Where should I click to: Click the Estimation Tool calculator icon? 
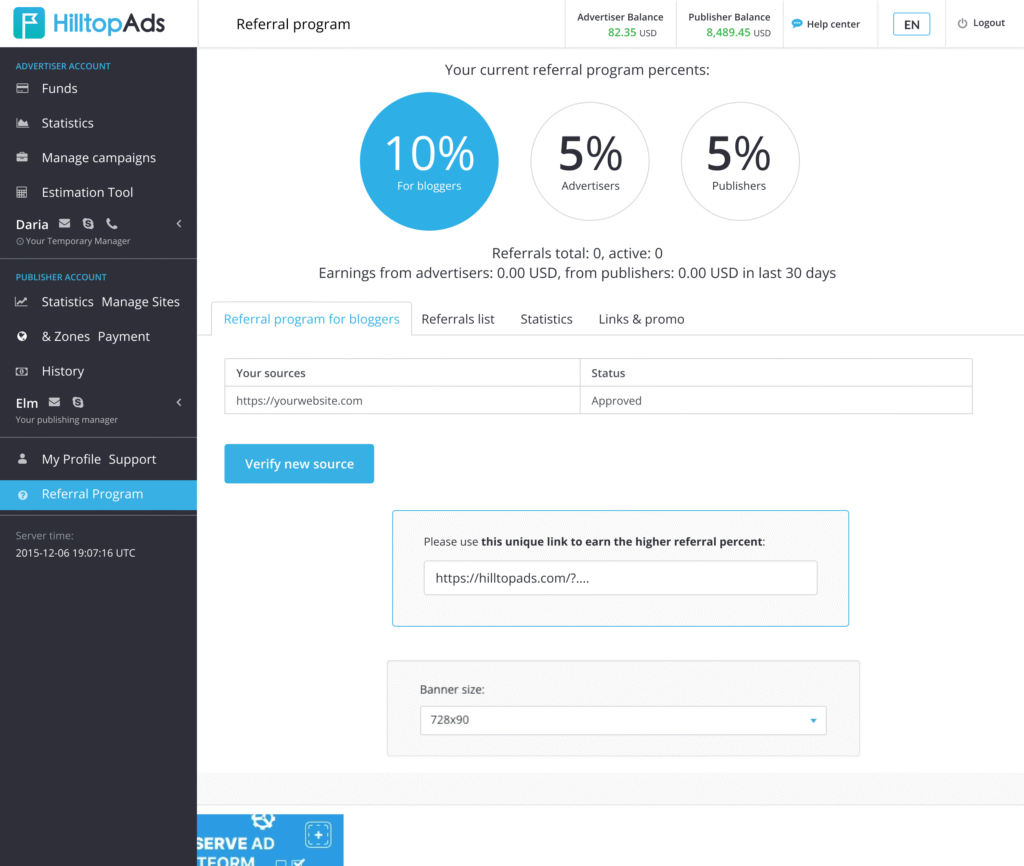tap(22, 192)
